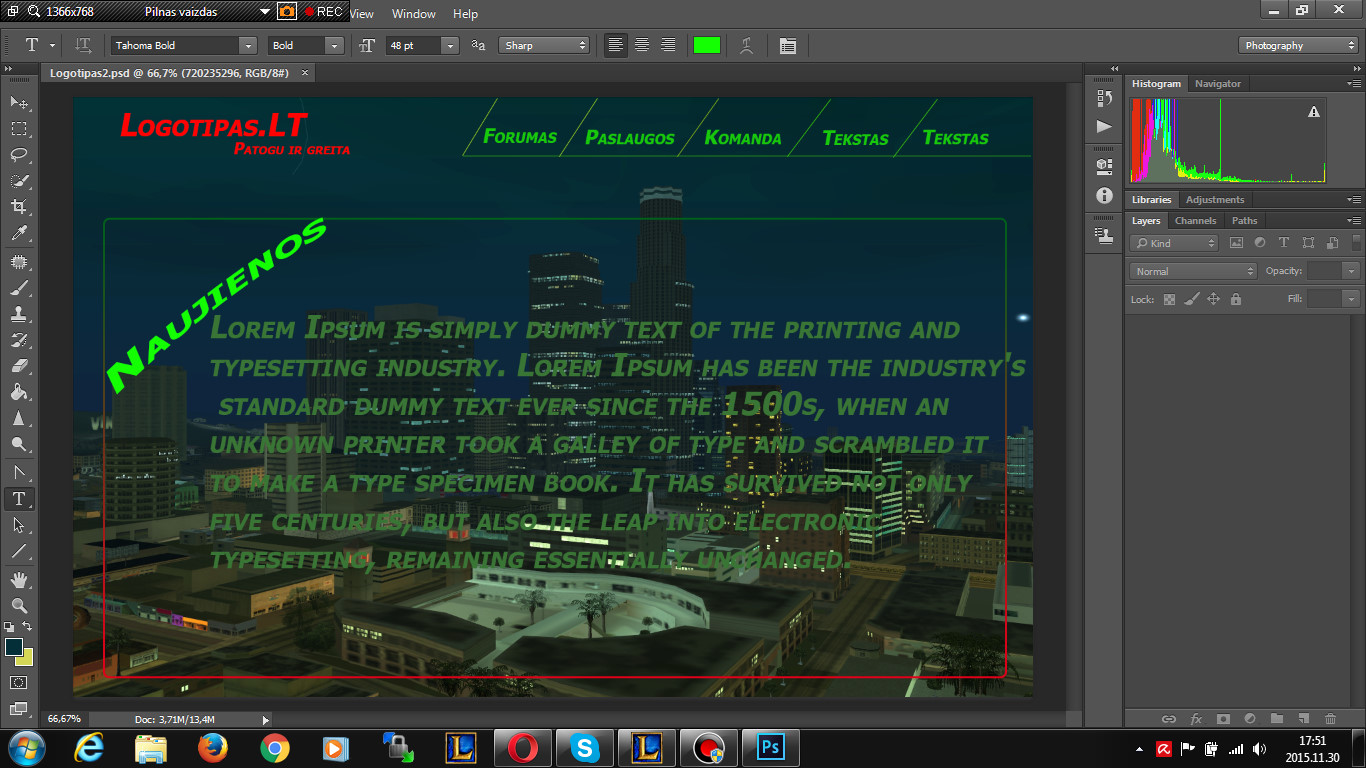Open the Histogram panel options menu
Screen dimensions: 1366x768
click(x=1354, y=84)
